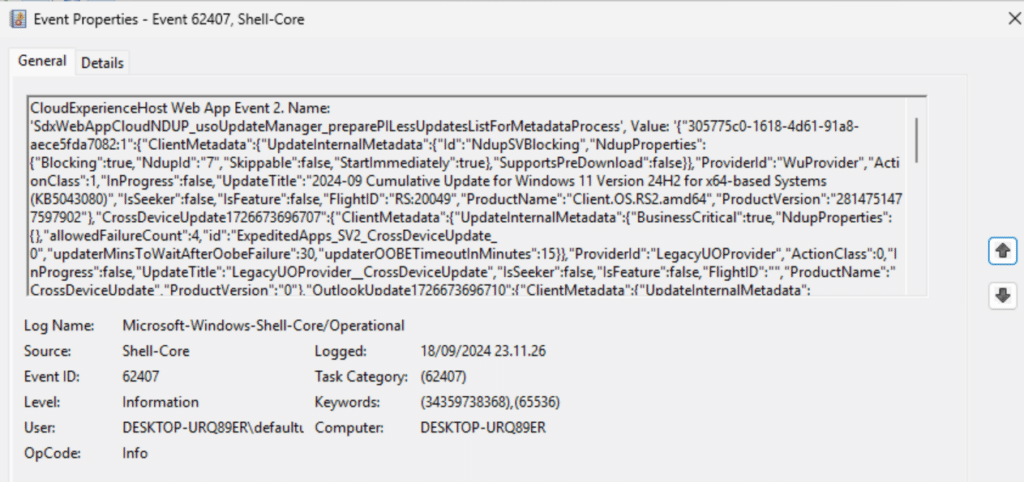
Task: Close the Event Properties dialog
Action: [1015, 19]
